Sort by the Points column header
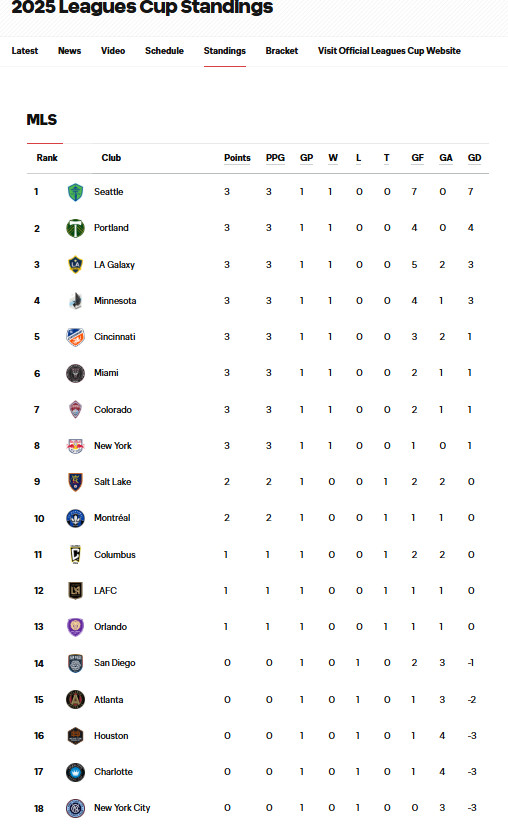The image size is (508, 826). [x=237, y=158]
